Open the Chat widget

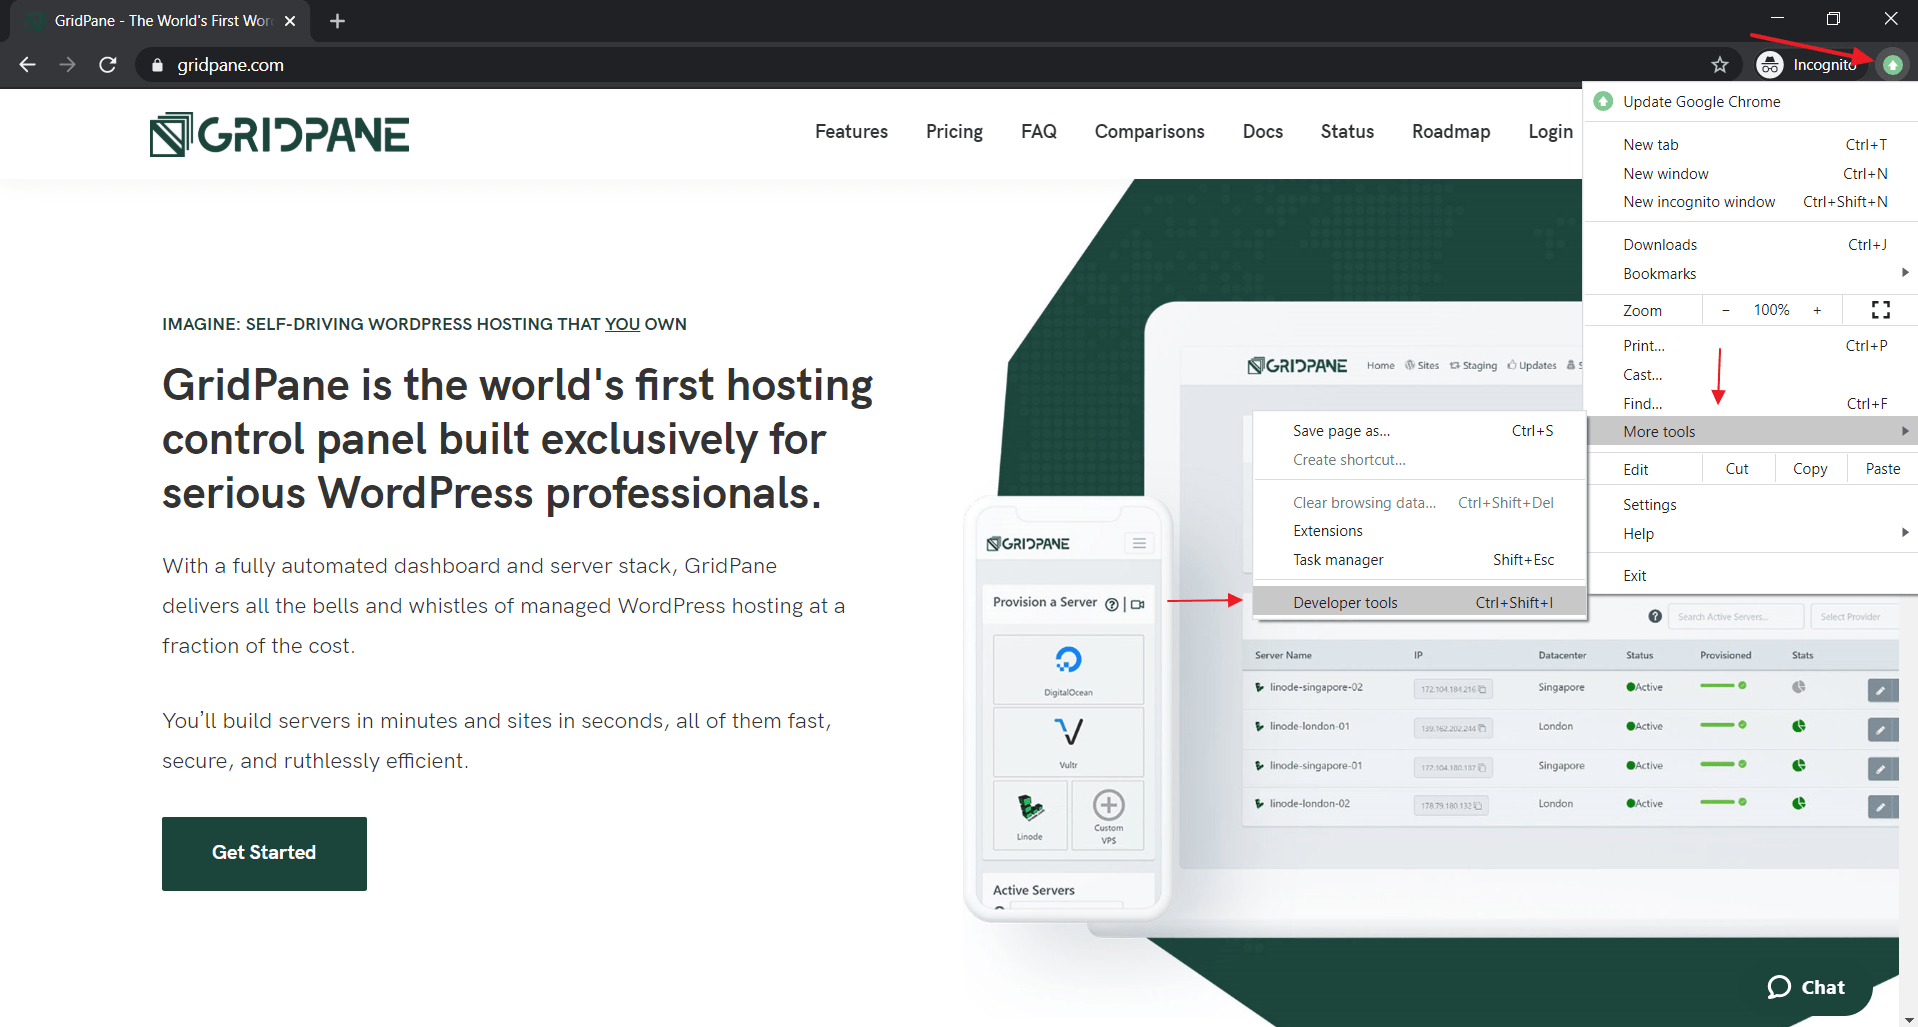click(x=1806, y=987)
